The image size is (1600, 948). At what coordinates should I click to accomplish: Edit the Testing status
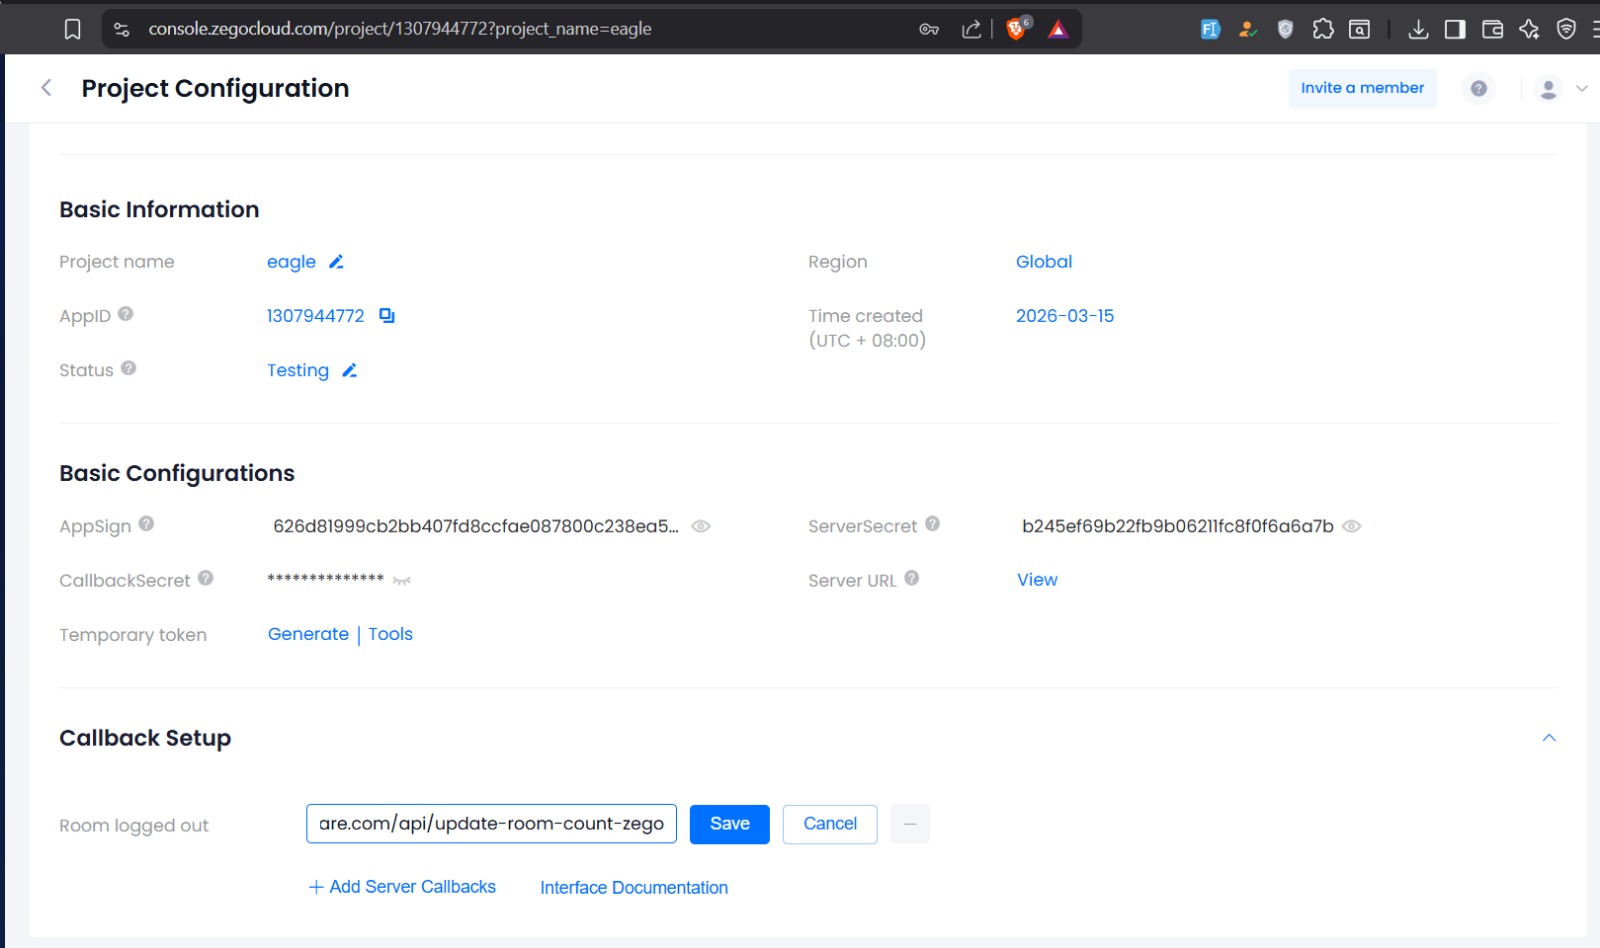349,371
